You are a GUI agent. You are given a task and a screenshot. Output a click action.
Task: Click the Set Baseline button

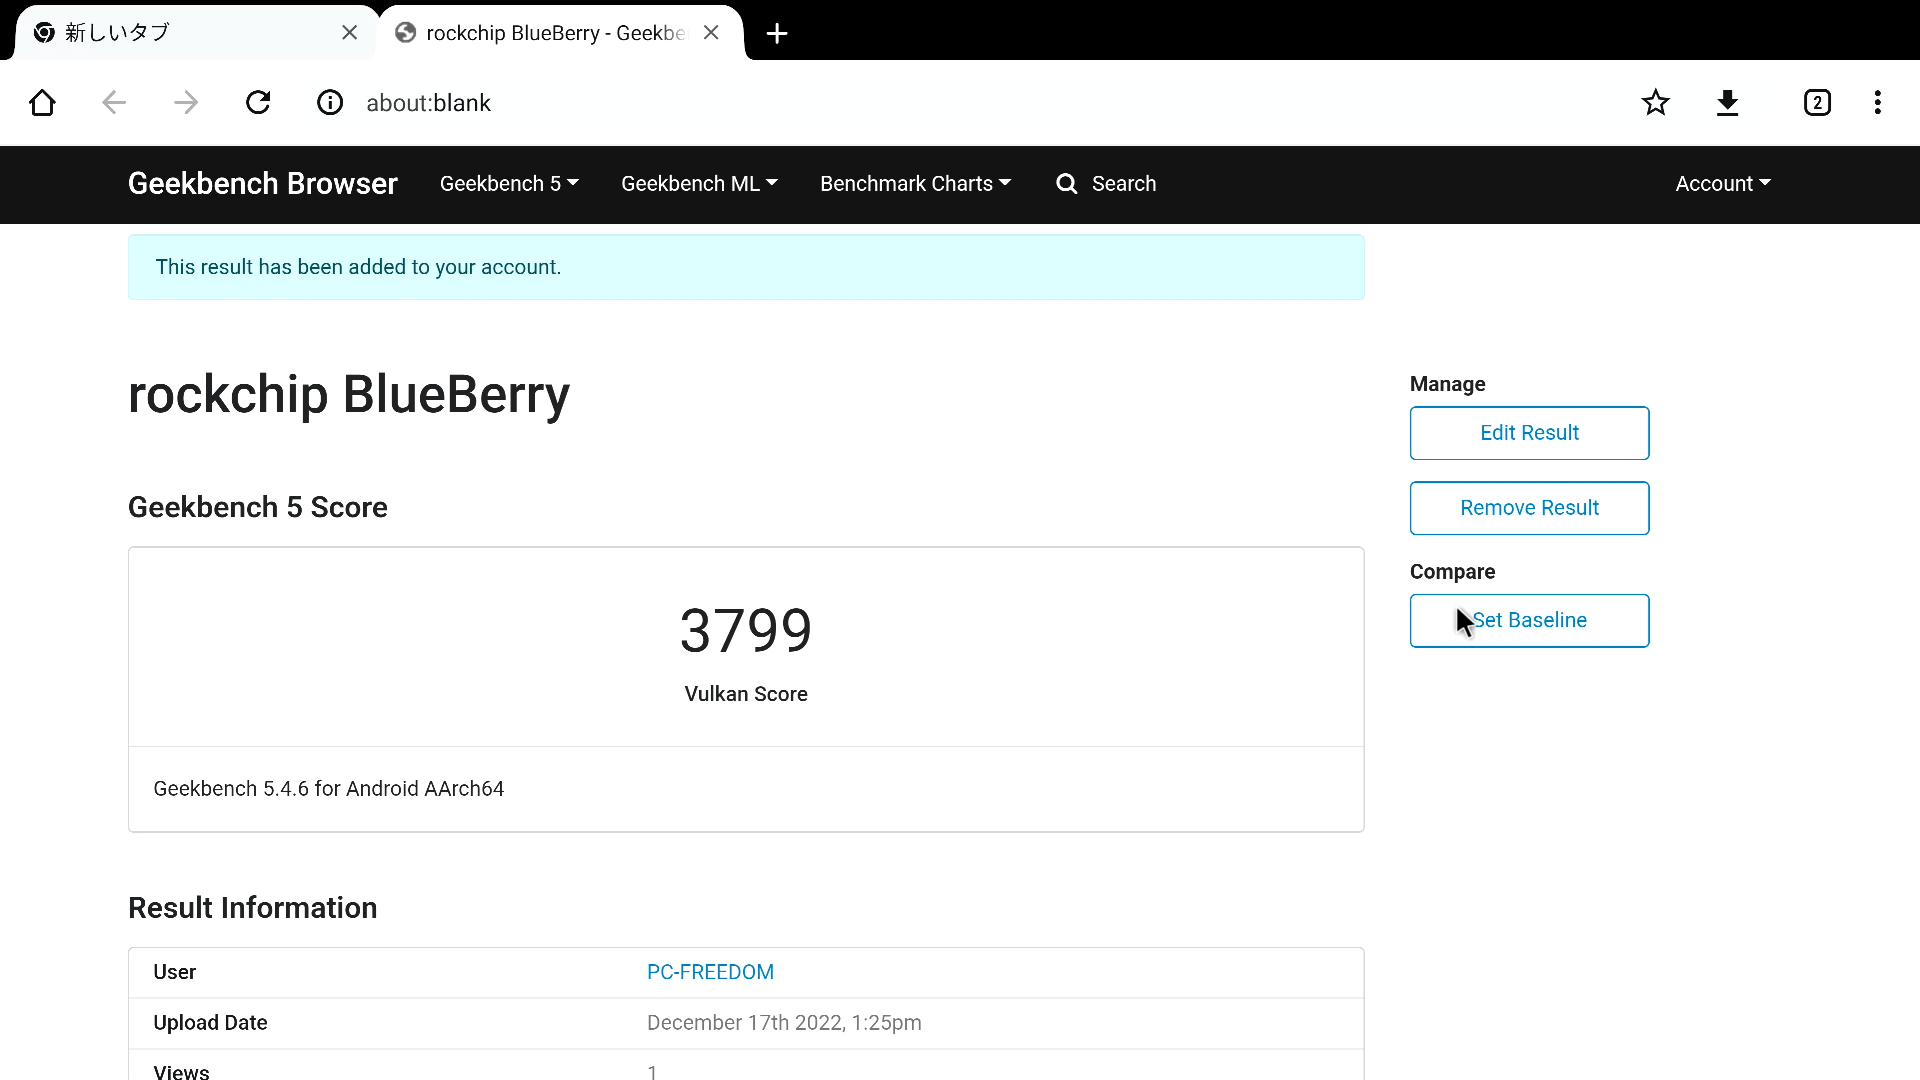pos(1529,621)
